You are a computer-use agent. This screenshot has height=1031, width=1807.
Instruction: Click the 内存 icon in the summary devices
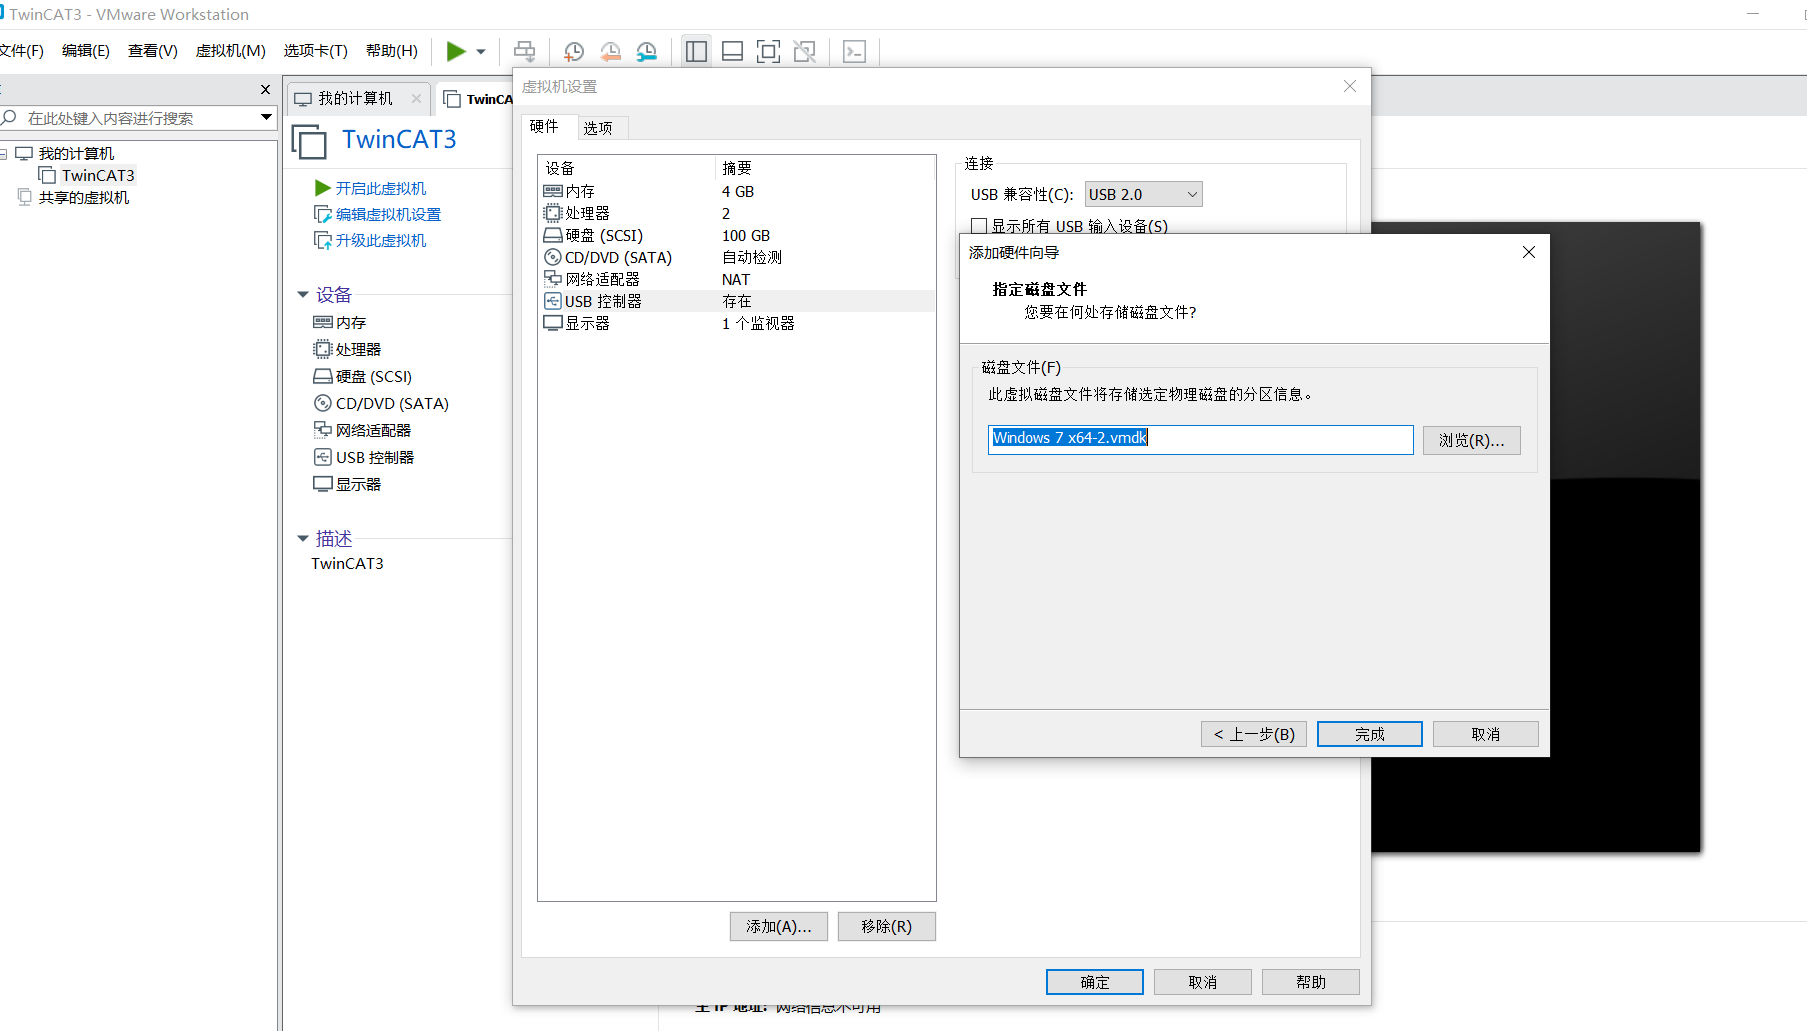(322, 322)
